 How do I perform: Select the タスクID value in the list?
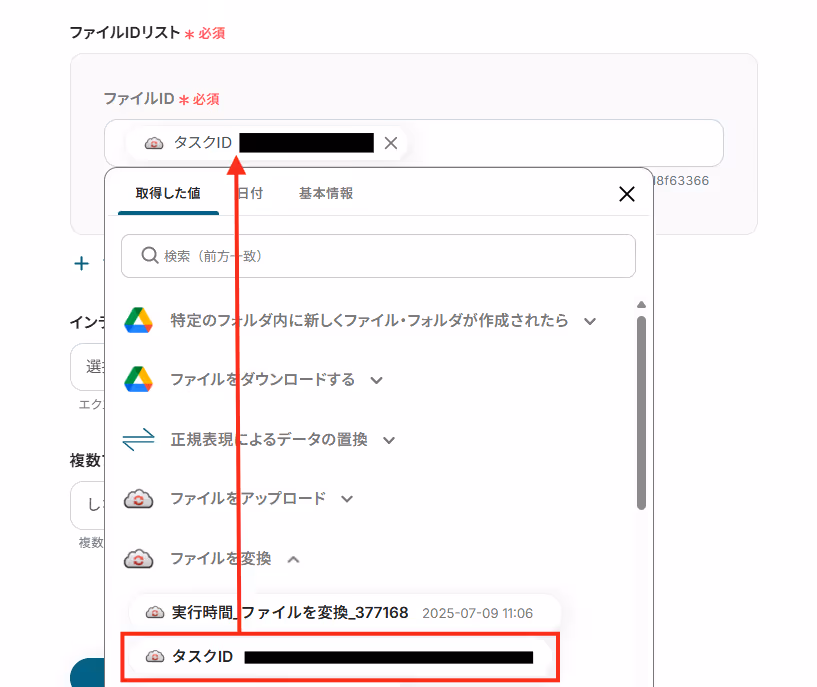pos(340,657)
